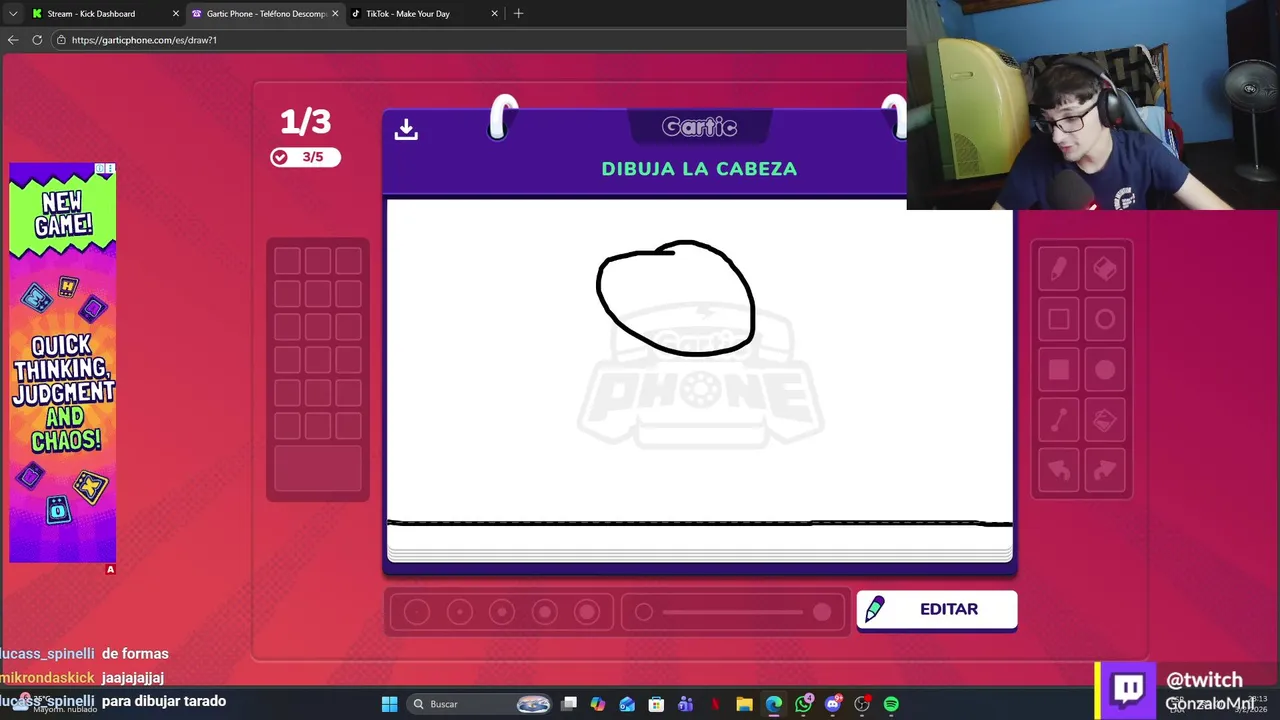
Task: Click the 1/3 round counter
Action: click(x=305, y=121)
